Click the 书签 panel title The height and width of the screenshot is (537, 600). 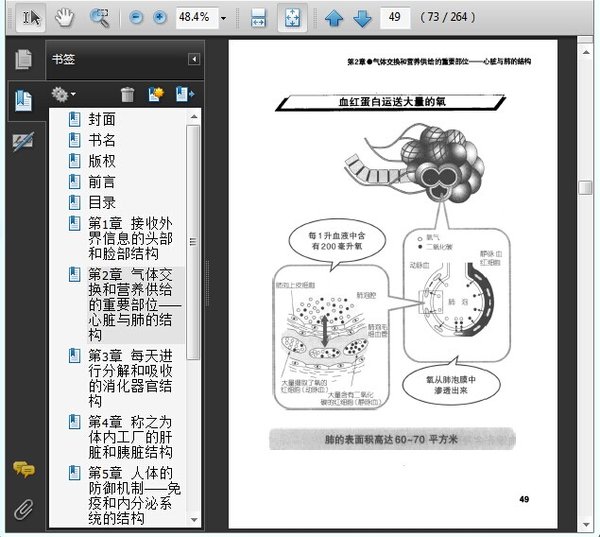(63, 59)
